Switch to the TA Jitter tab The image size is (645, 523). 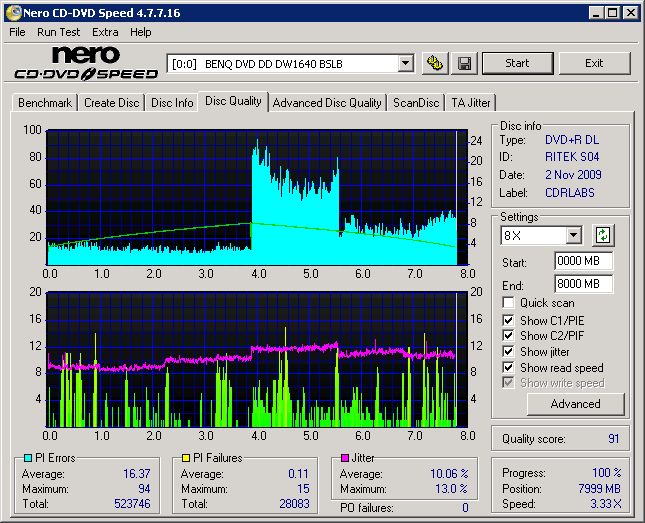click(x=470, y=102)
